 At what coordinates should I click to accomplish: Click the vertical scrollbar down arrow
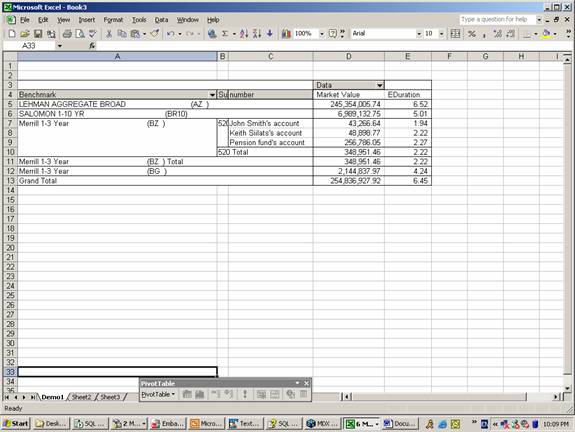(x=567, y=388)
